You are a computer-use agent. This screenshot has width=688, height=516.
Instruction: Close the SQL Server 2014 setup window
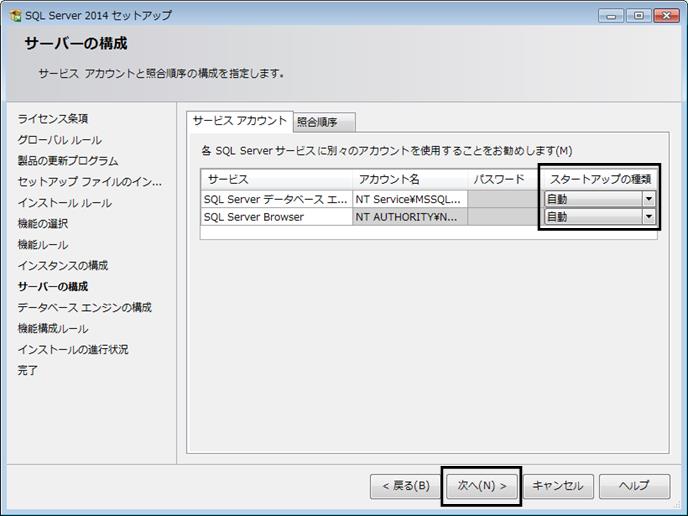666,16
